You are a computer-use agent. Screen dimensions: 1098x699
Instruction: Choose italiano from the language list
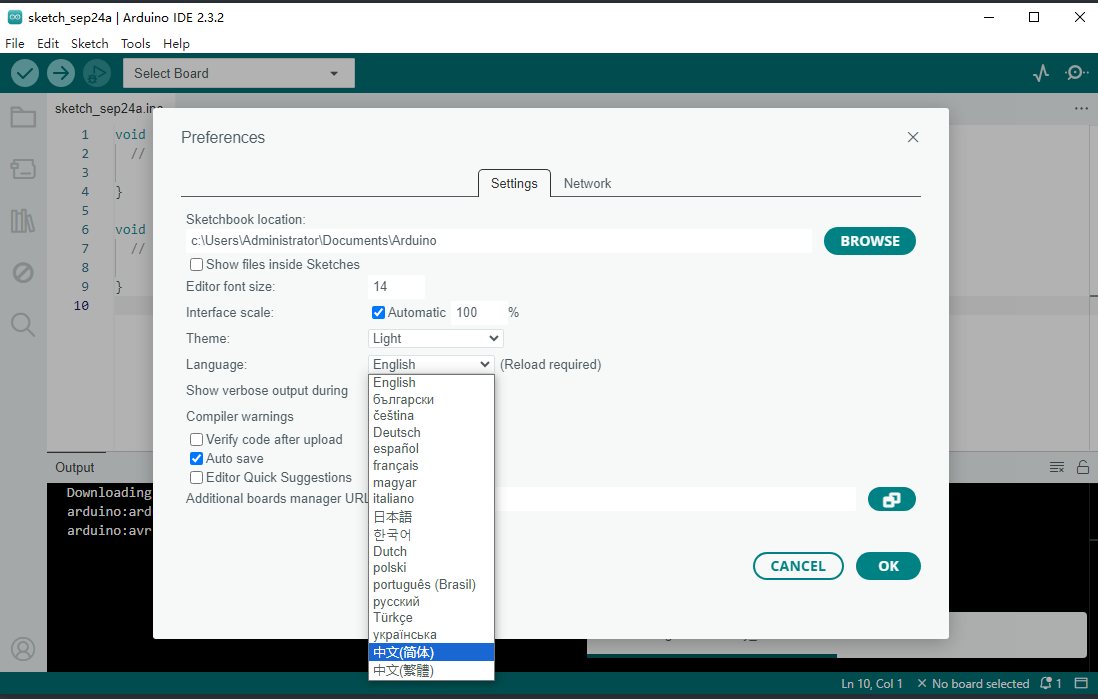[431, 499]
